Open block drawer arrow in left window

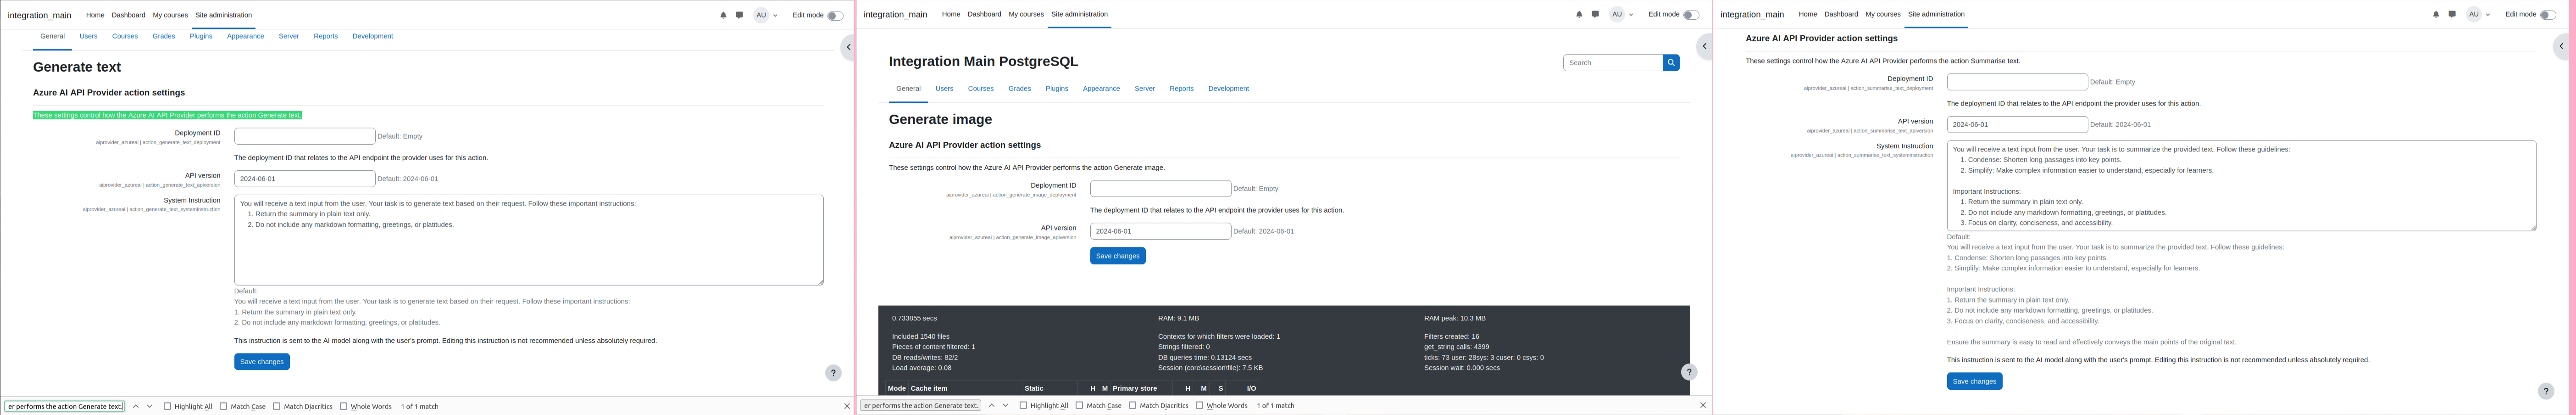pos(848,47)
